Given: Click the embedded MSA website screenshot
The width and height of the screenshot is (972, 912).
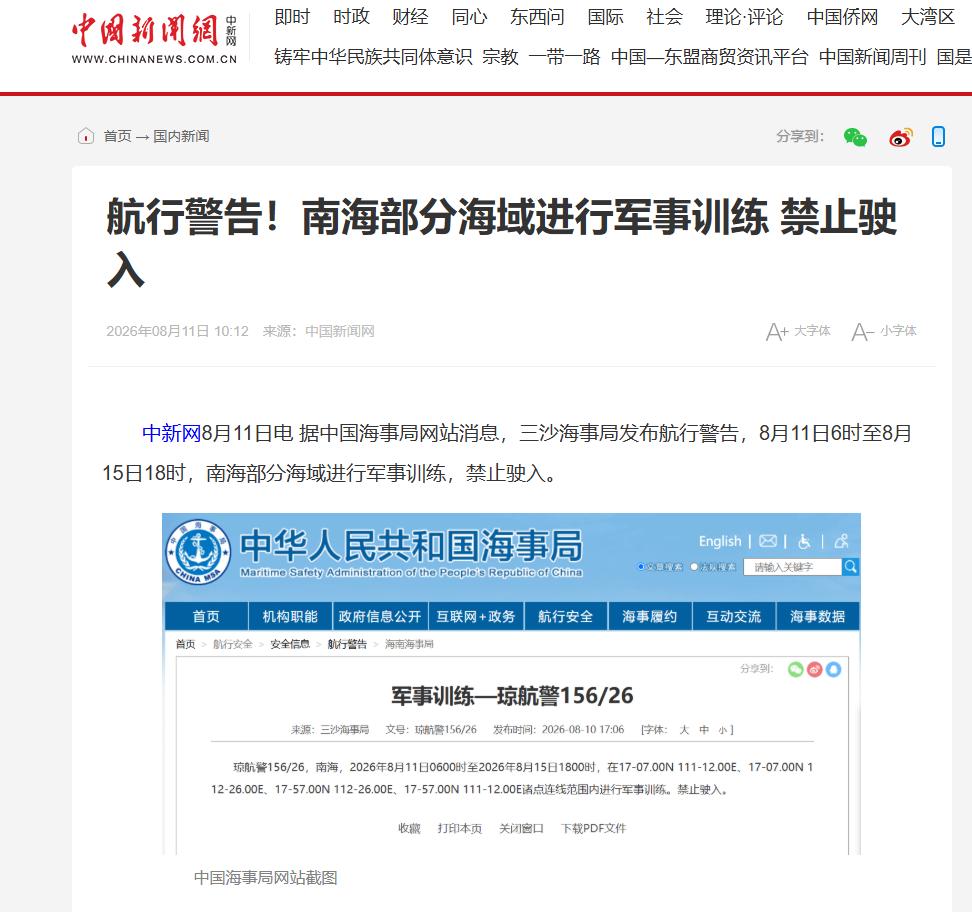Looking at the screenshot, I should [x=511, y=684].
